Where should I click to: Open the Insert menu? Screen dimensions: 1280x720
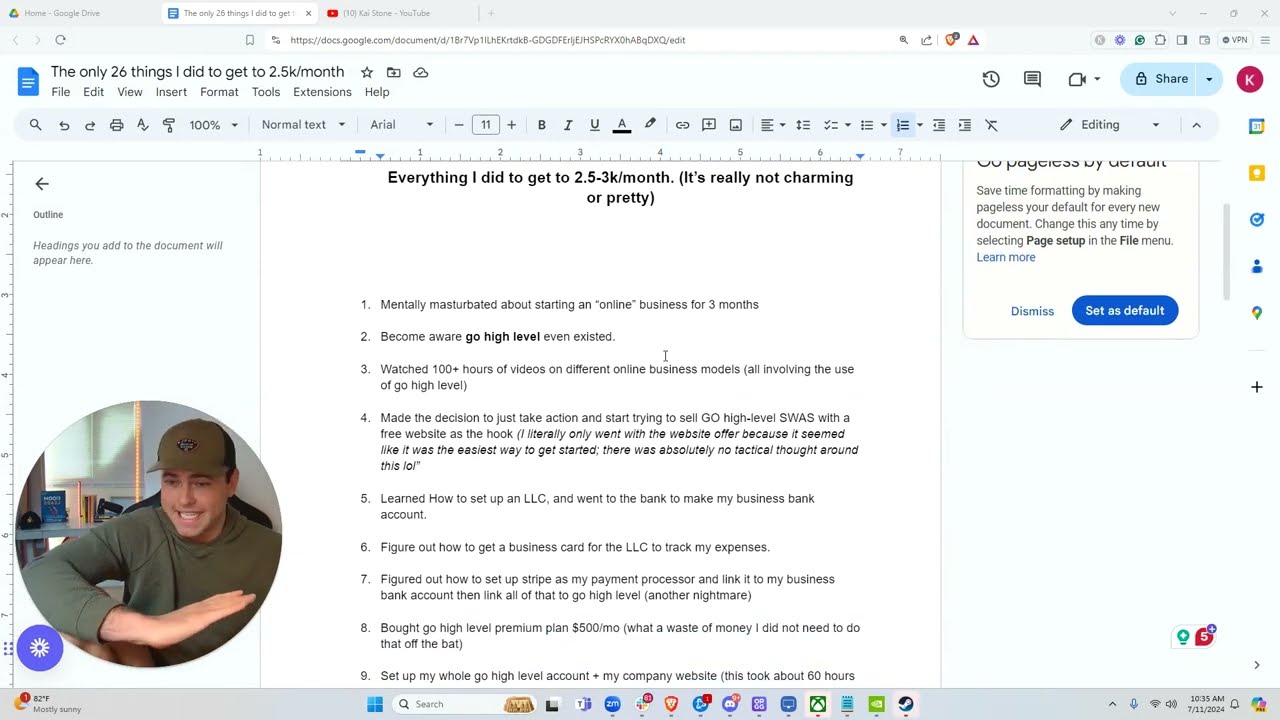171,92
